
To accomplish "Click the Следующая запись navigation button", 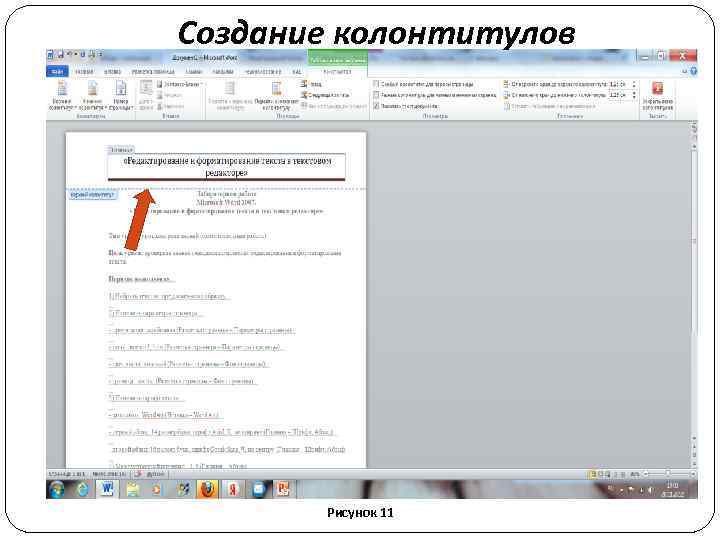I will point(326,95).
